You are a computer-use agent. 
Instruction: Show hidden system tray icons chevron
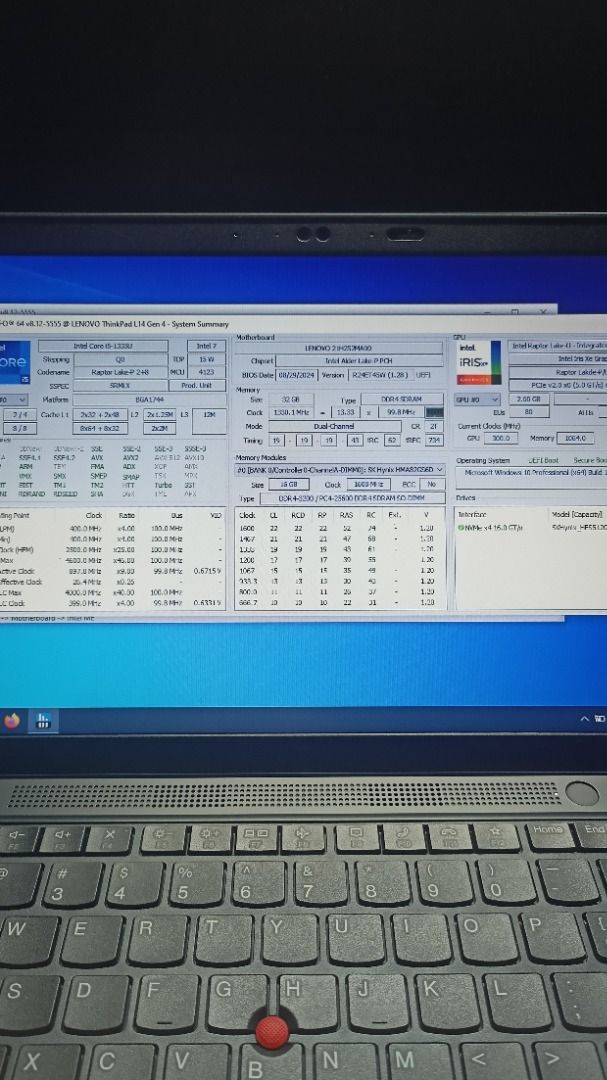coord(584,719)
